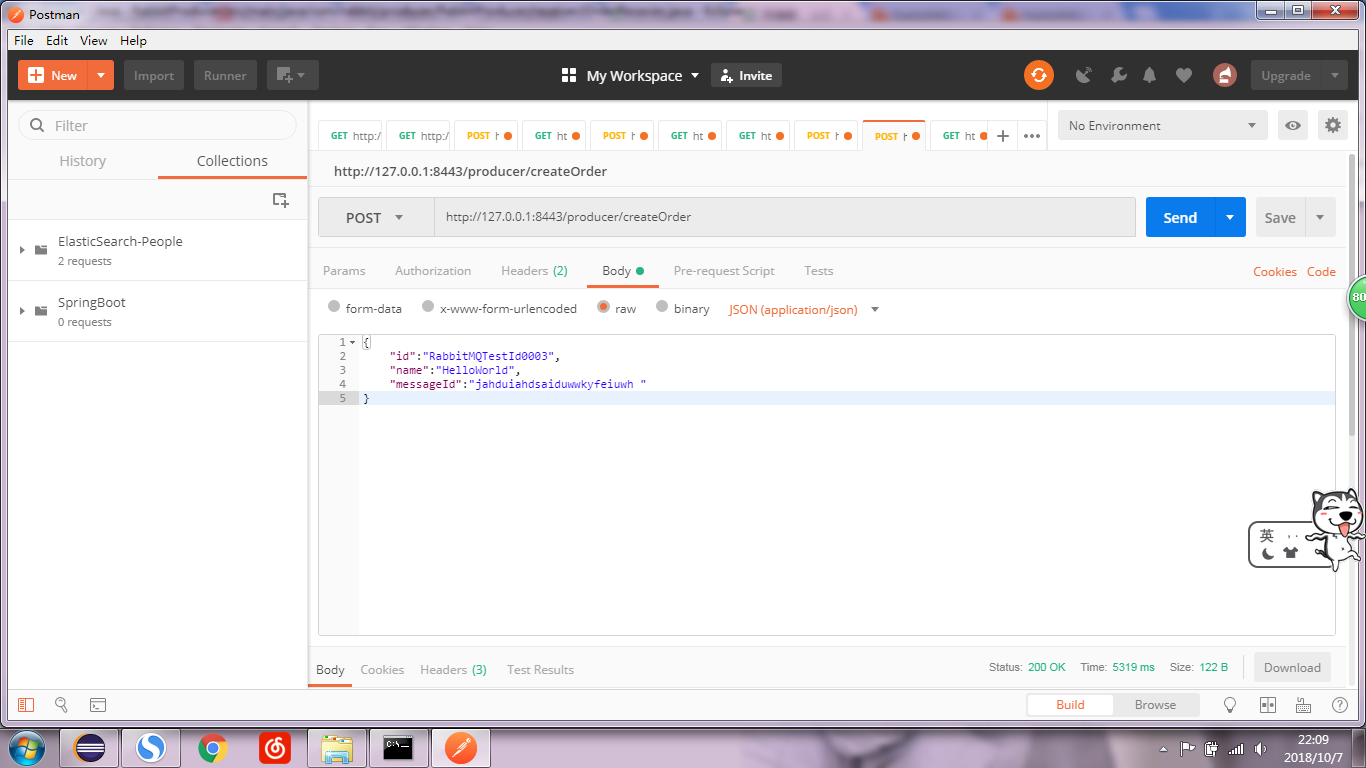Screen dimensions: 1366x768
Task: Open the New button dropdown arrow
Action: 101,75
